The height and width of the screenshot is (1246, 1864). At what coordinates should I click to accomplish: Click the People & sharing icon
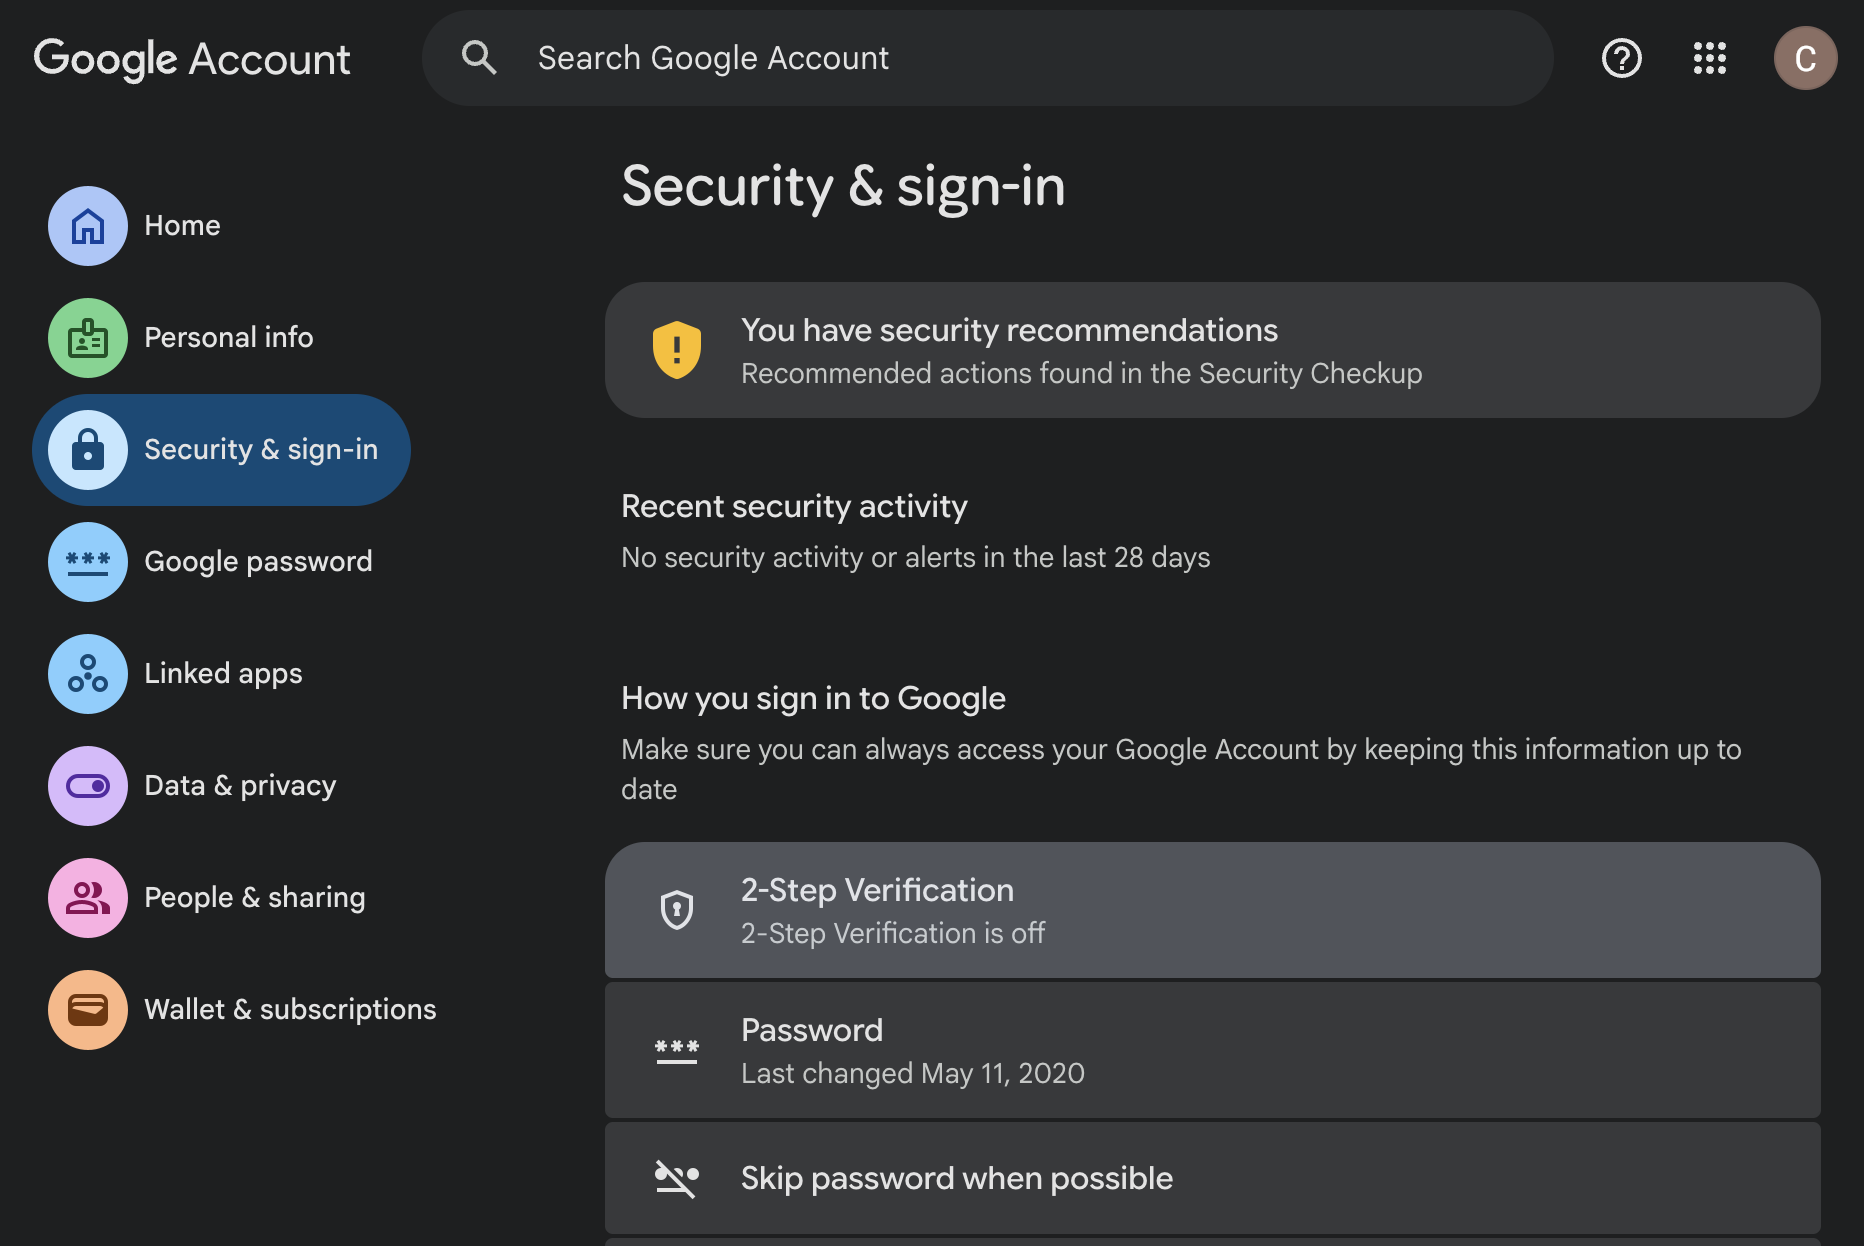pos(88,898)
